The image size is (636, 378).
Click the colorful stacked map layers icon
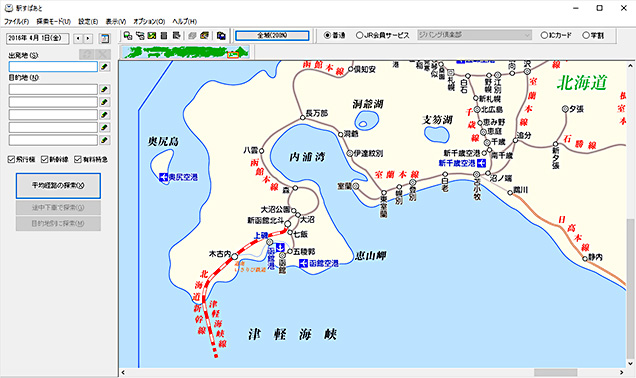click(x=205, y=36)
